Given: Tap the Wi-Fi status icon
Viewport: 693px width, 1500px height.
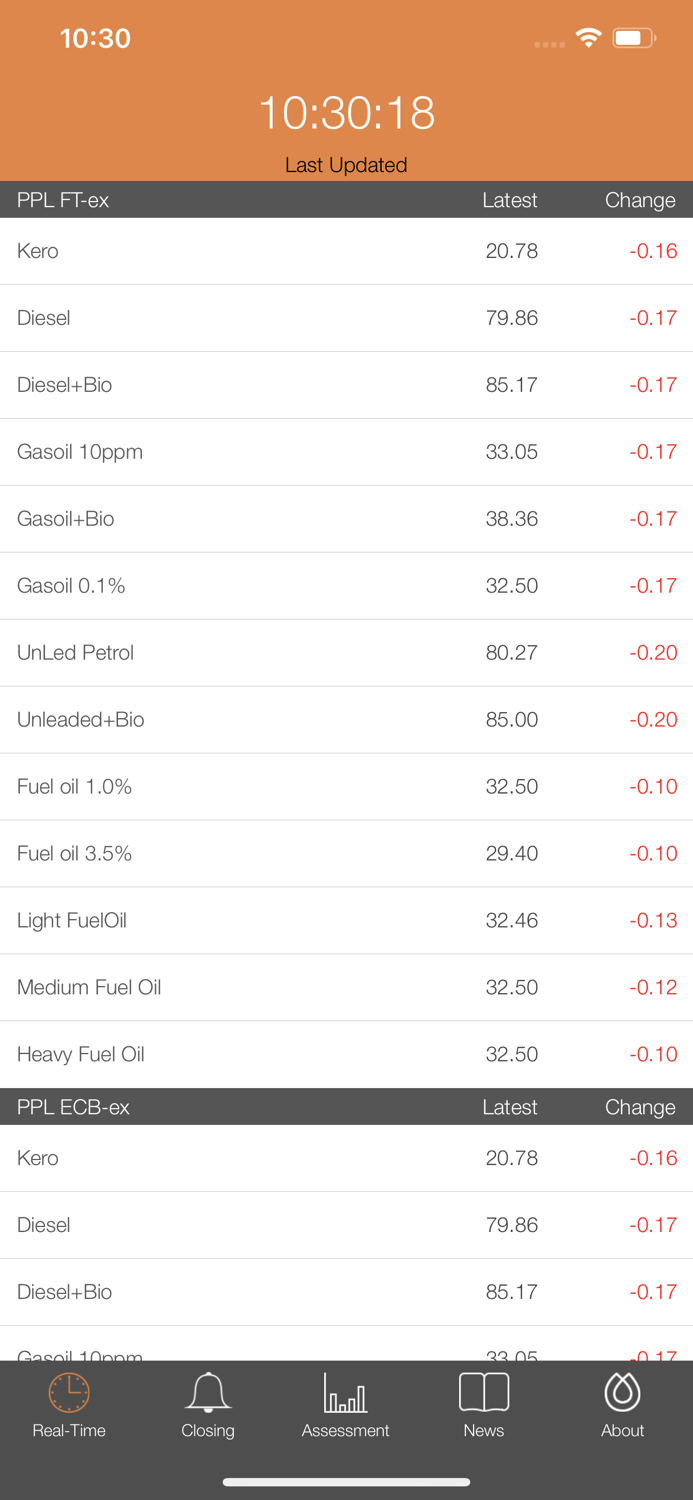Looking at the screenshot, I should tap(588, 37).
